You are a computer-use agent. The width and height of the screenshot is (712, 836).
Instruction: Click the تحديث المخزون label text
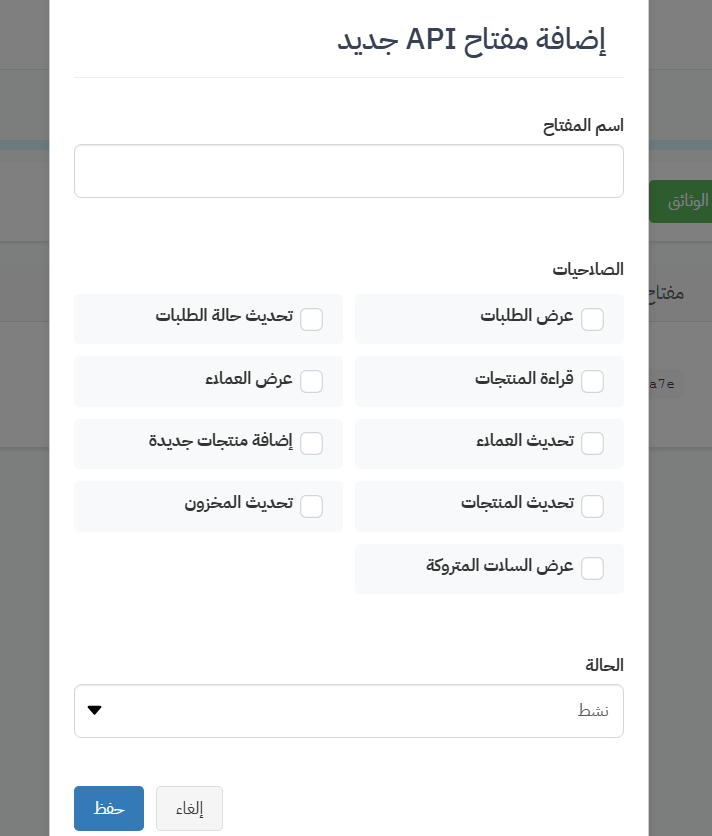click(x=239, y=503)
